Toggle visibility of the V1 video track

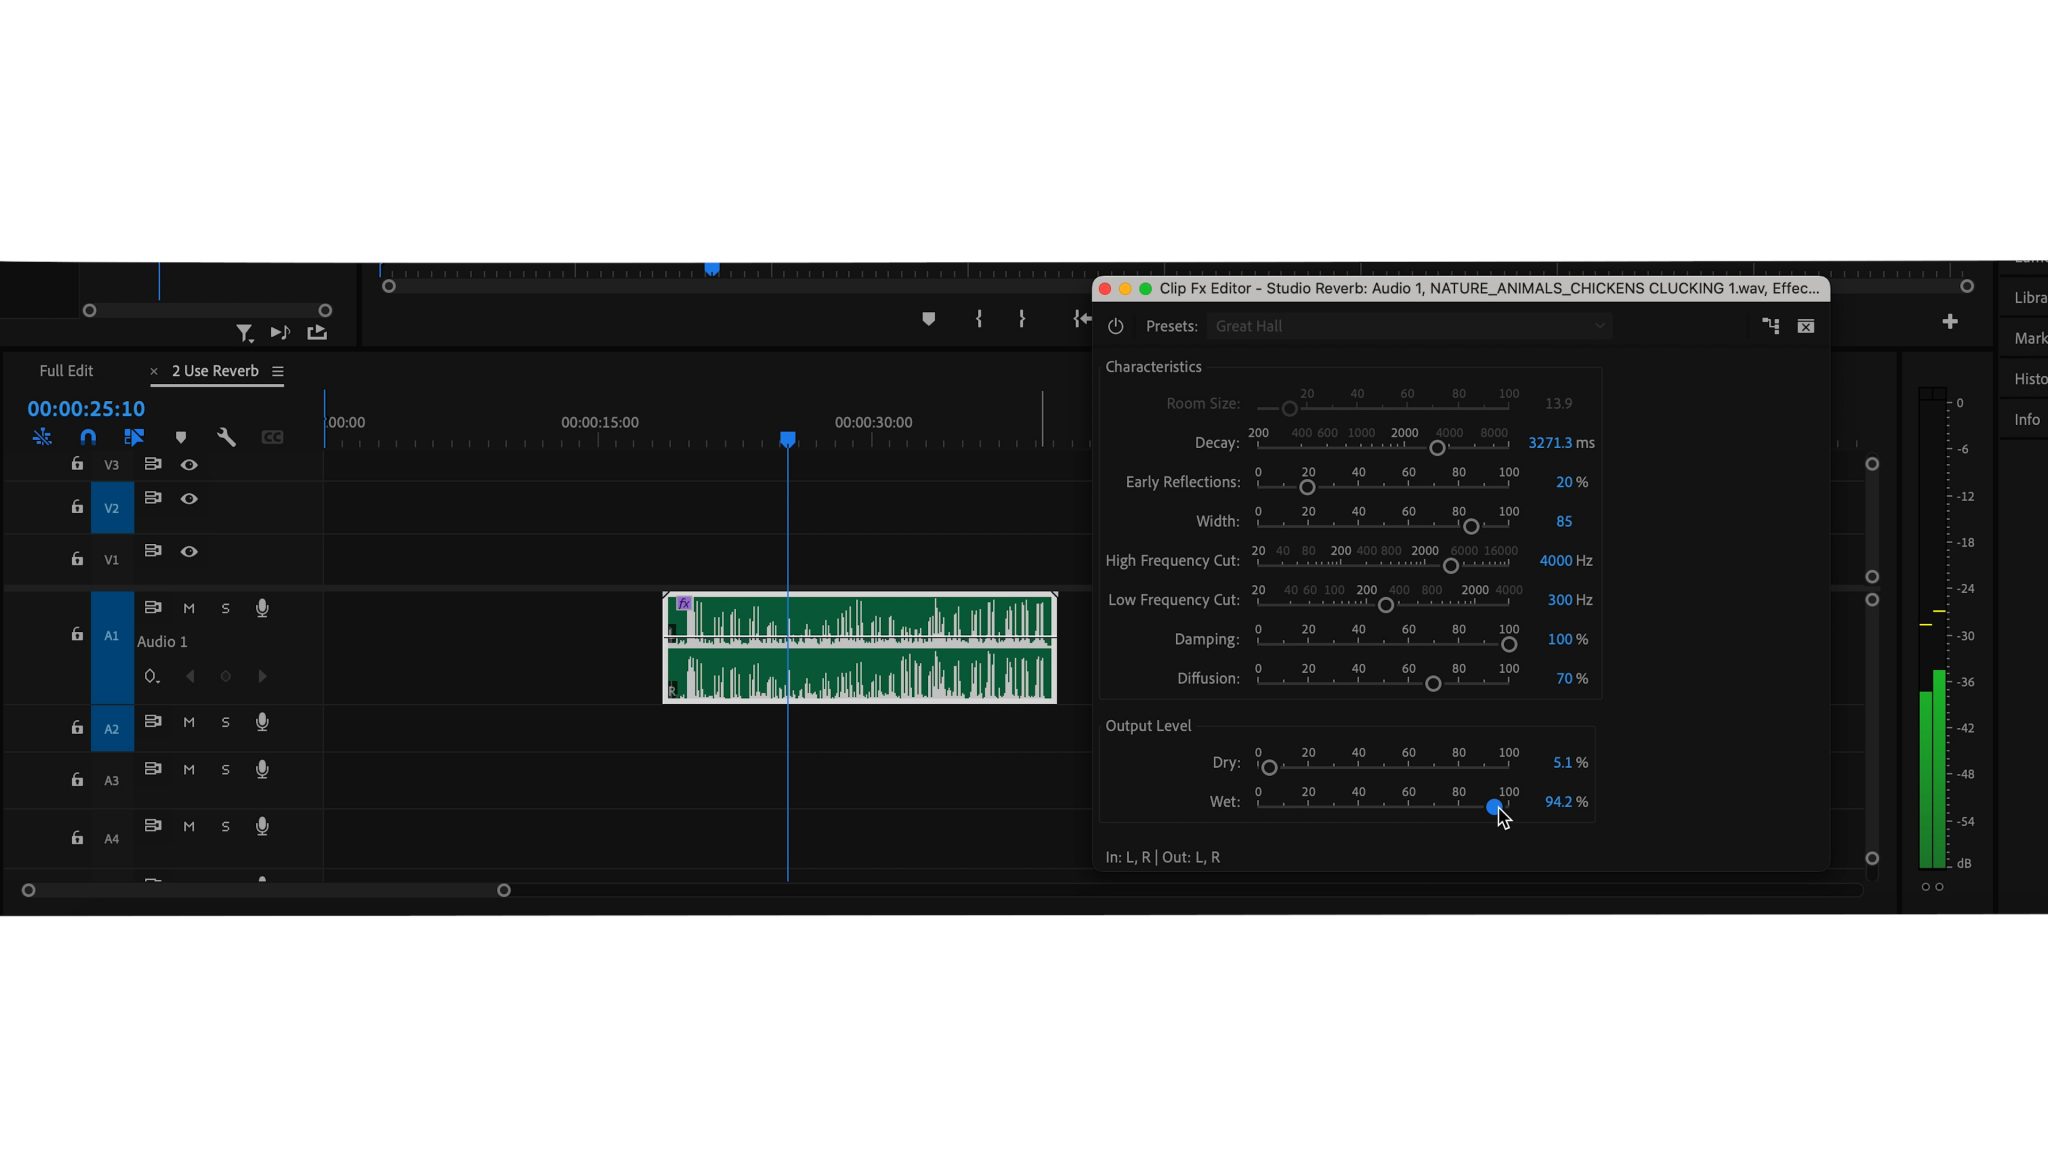pyautogui.click(x=190, y=551)
